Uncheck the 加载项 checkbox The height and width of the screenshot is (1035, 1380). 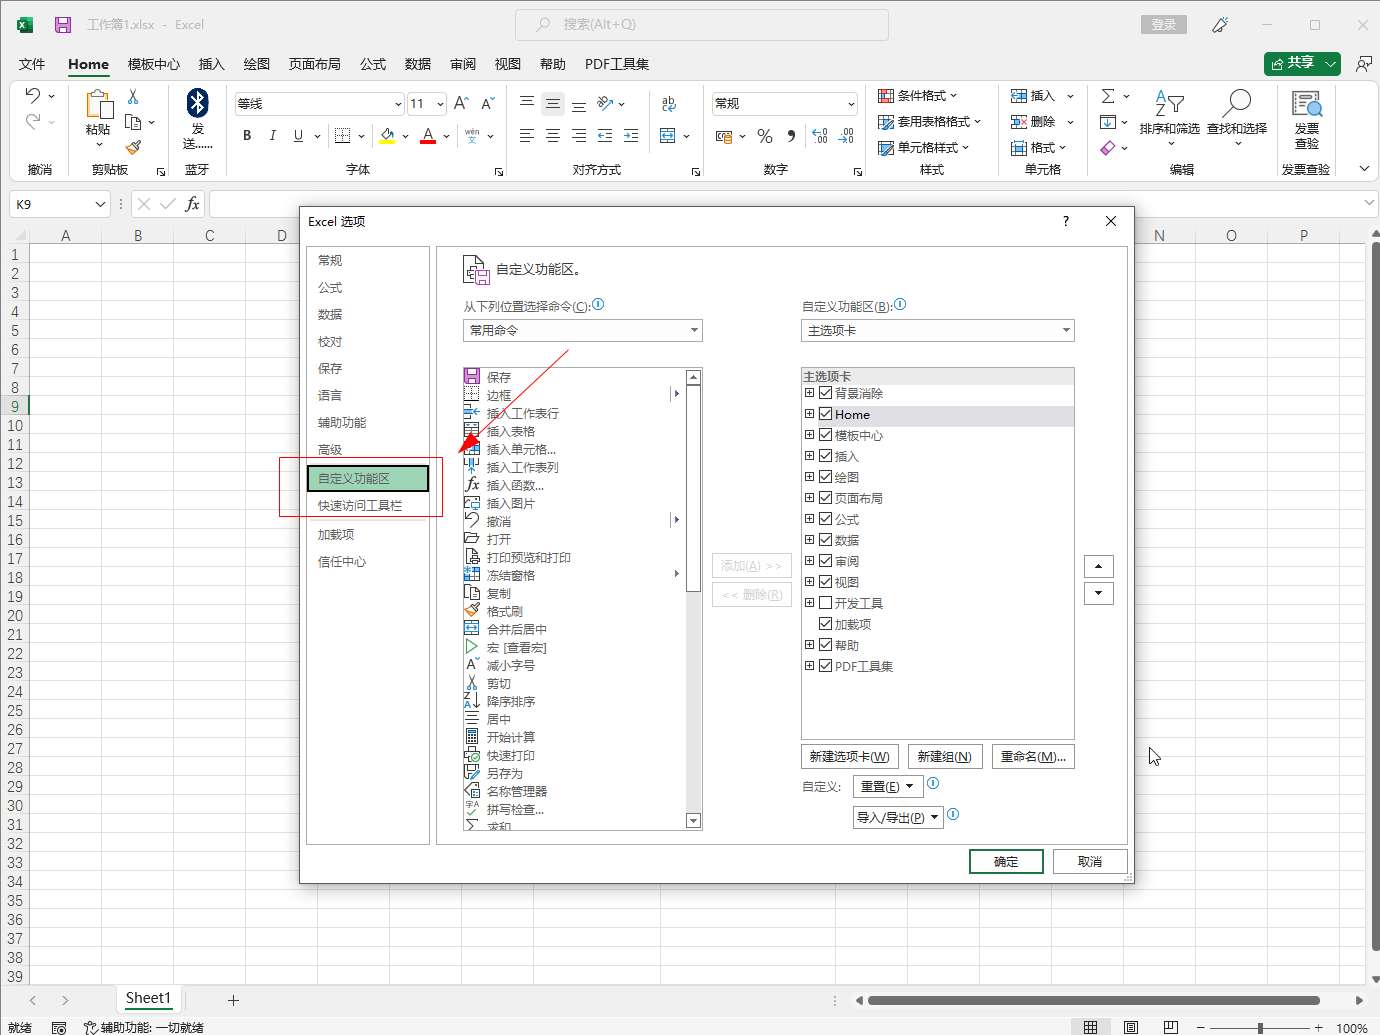click(826, 624)
